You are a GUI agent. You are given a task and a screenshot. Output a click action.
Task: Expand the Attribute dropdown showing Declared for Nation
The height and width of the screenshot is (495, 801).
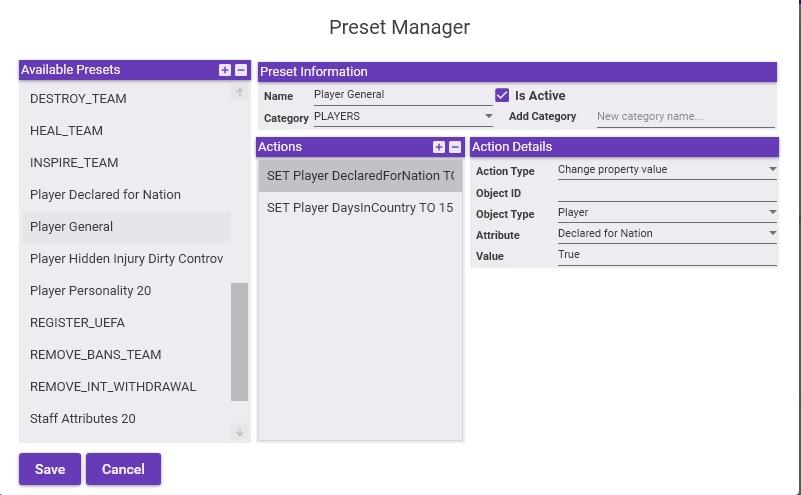pyautogui.click(x=667, y=233)
